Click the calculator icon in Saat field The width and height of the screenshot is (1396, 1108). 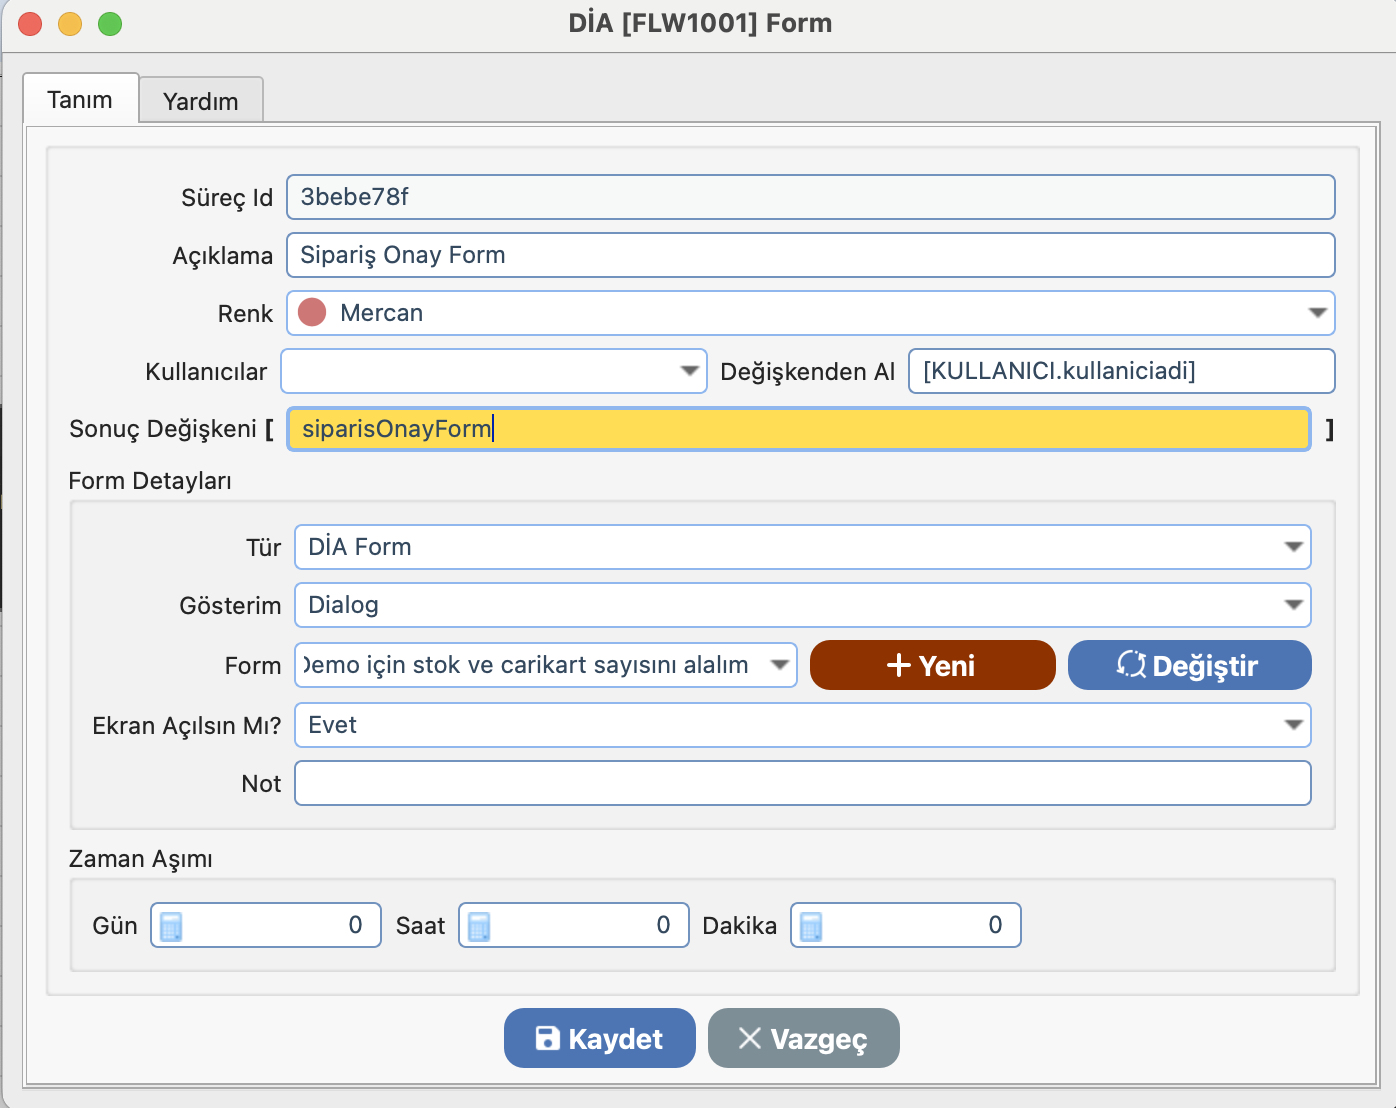(x=479, y=926)
